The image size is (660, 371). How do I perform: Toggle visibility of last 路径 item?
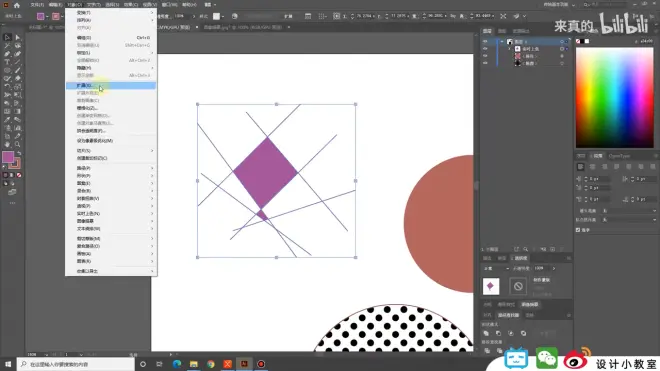[x=485, y=63]
